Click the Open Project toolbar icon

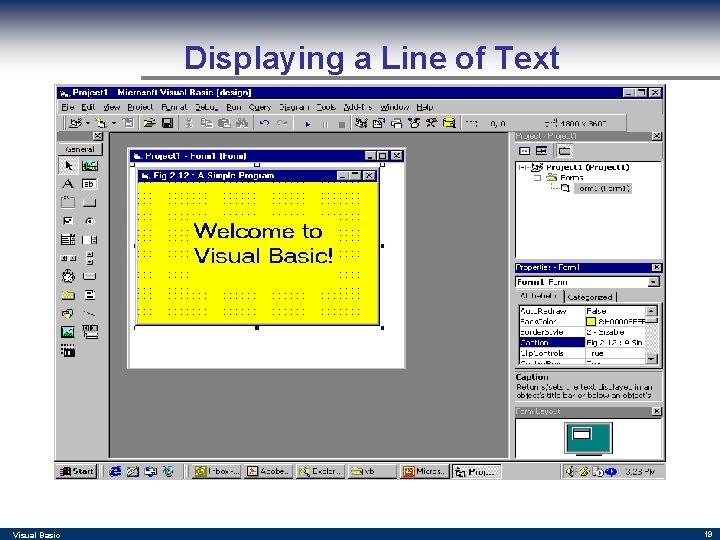149,123
